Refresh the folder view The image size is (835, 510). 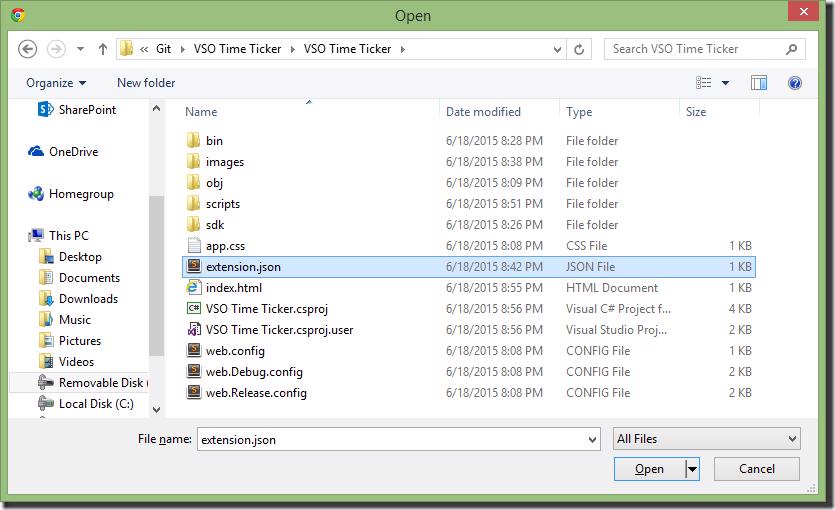[x=579, y=50]
